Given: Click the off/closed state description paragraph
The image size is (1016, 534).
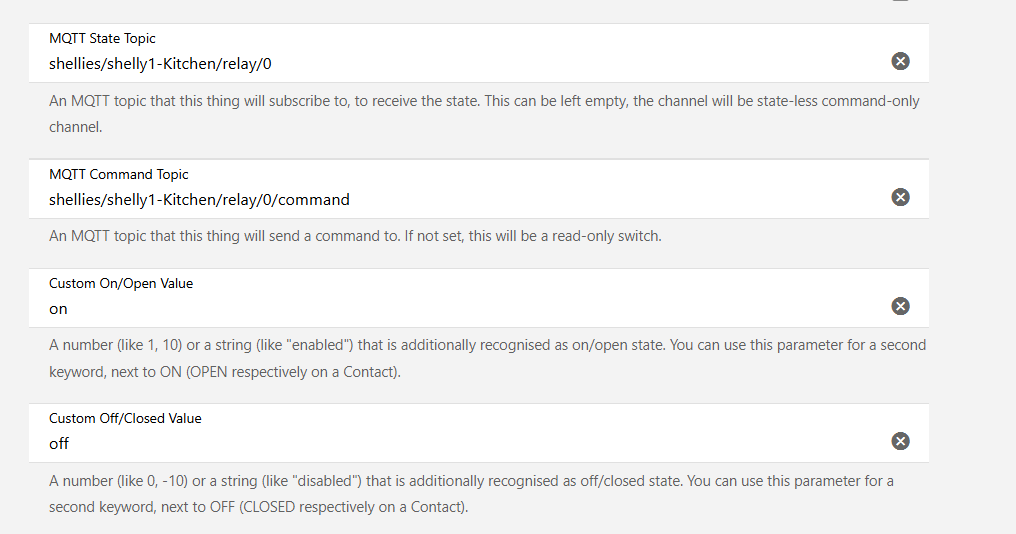Looking at the screenshot, I should pyautogui.click(x=471, y=494).
